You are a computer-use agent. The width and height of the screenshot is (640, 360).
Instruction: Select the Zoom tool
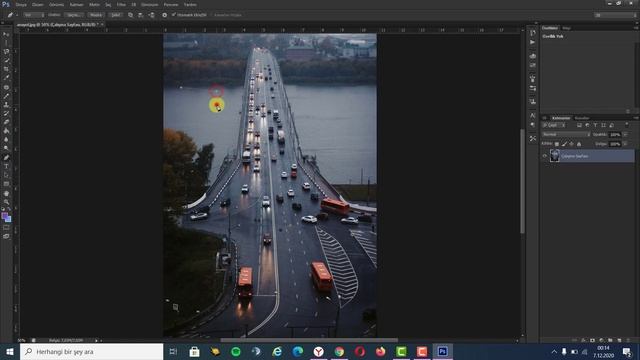pos(6,202)
